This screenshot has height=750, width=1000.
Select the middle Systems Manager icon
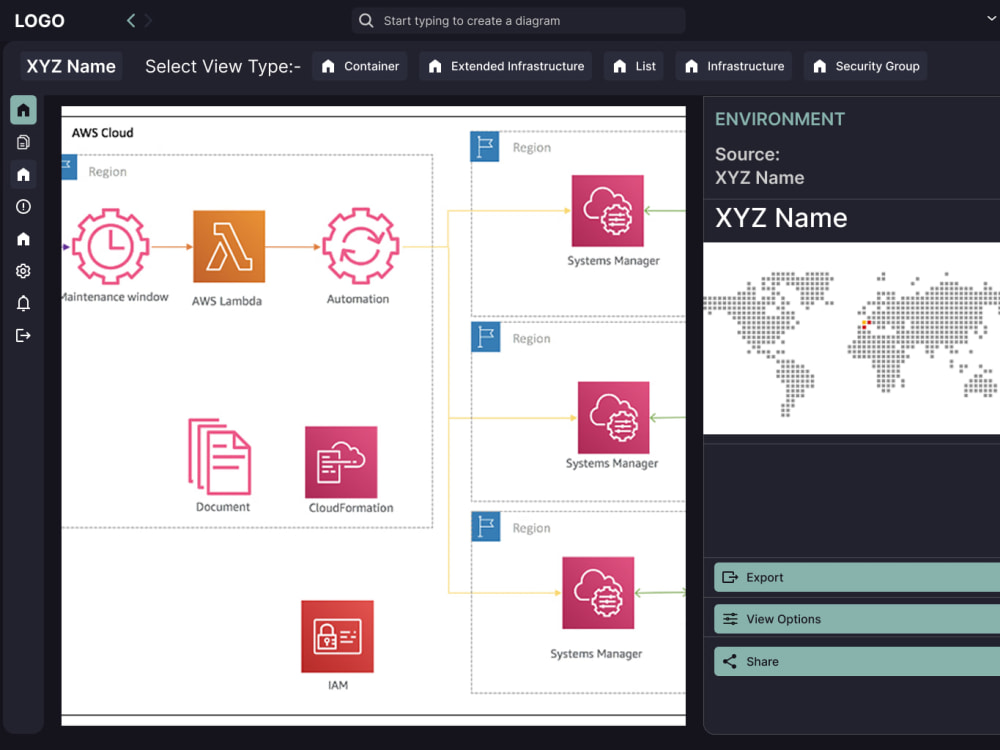[x=614, y=418]
